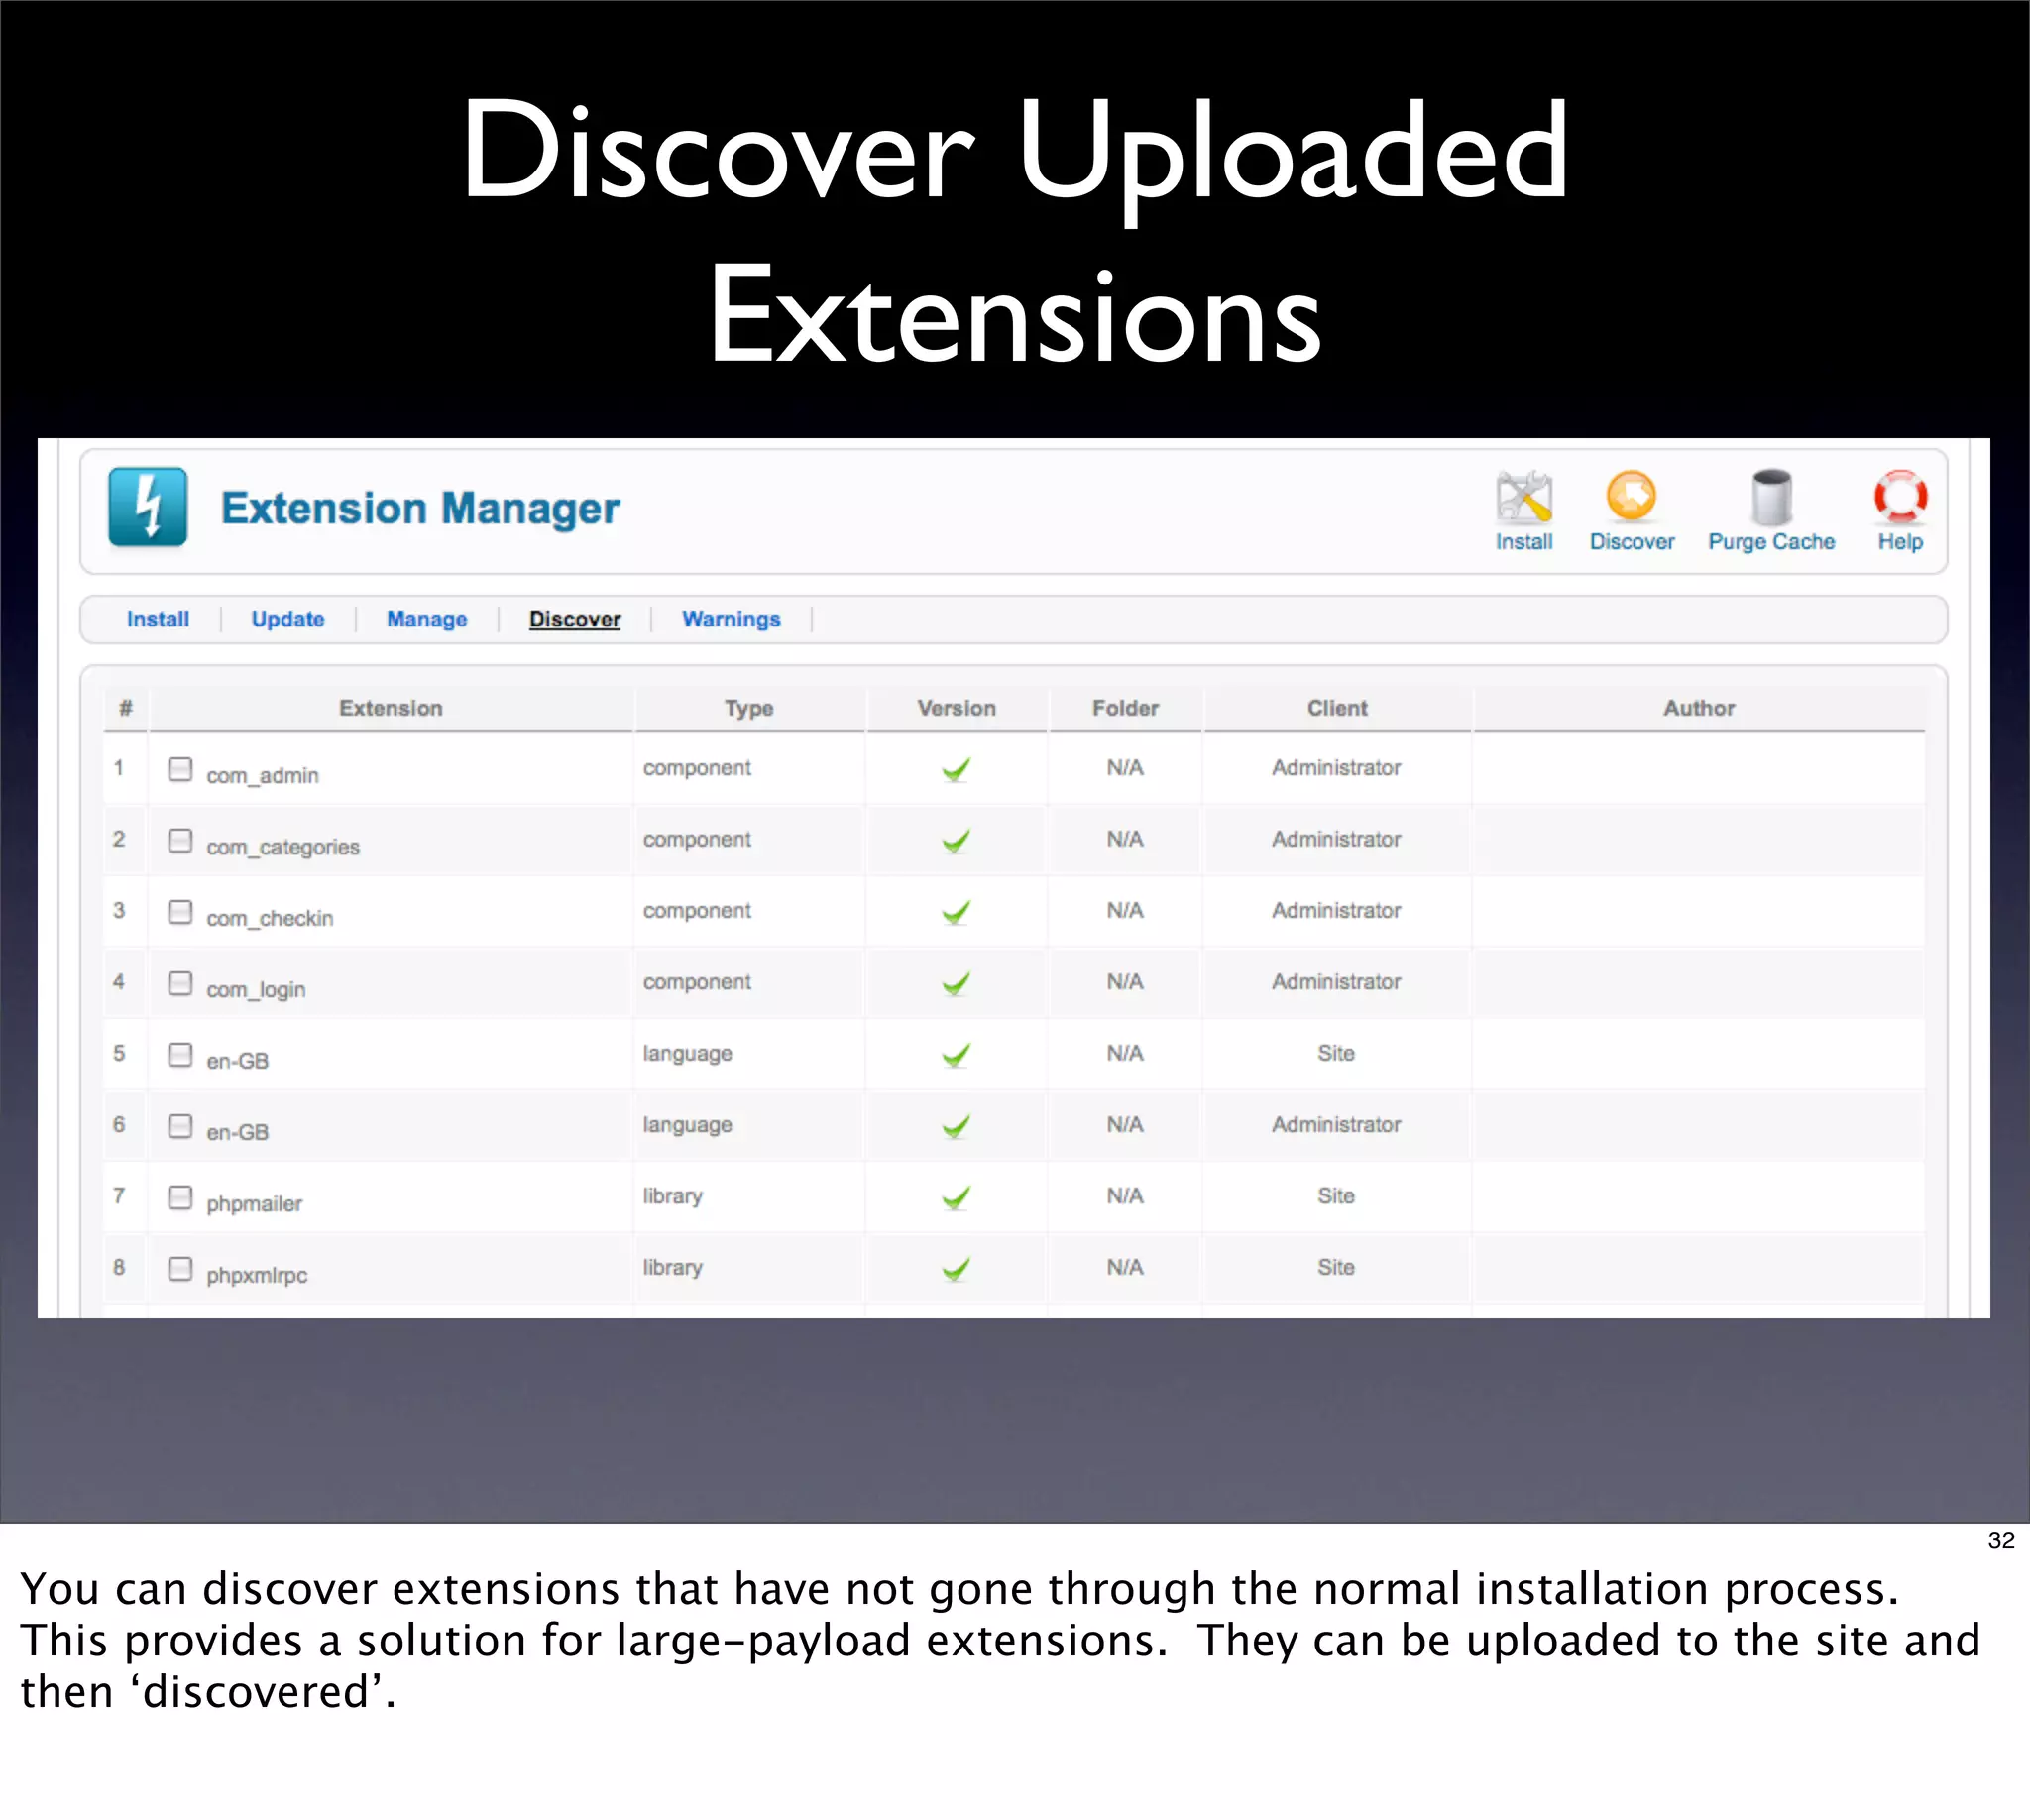Check the en-GB checkbox in row 5
The image size is (2030, 1820).
pos(180,1054)
